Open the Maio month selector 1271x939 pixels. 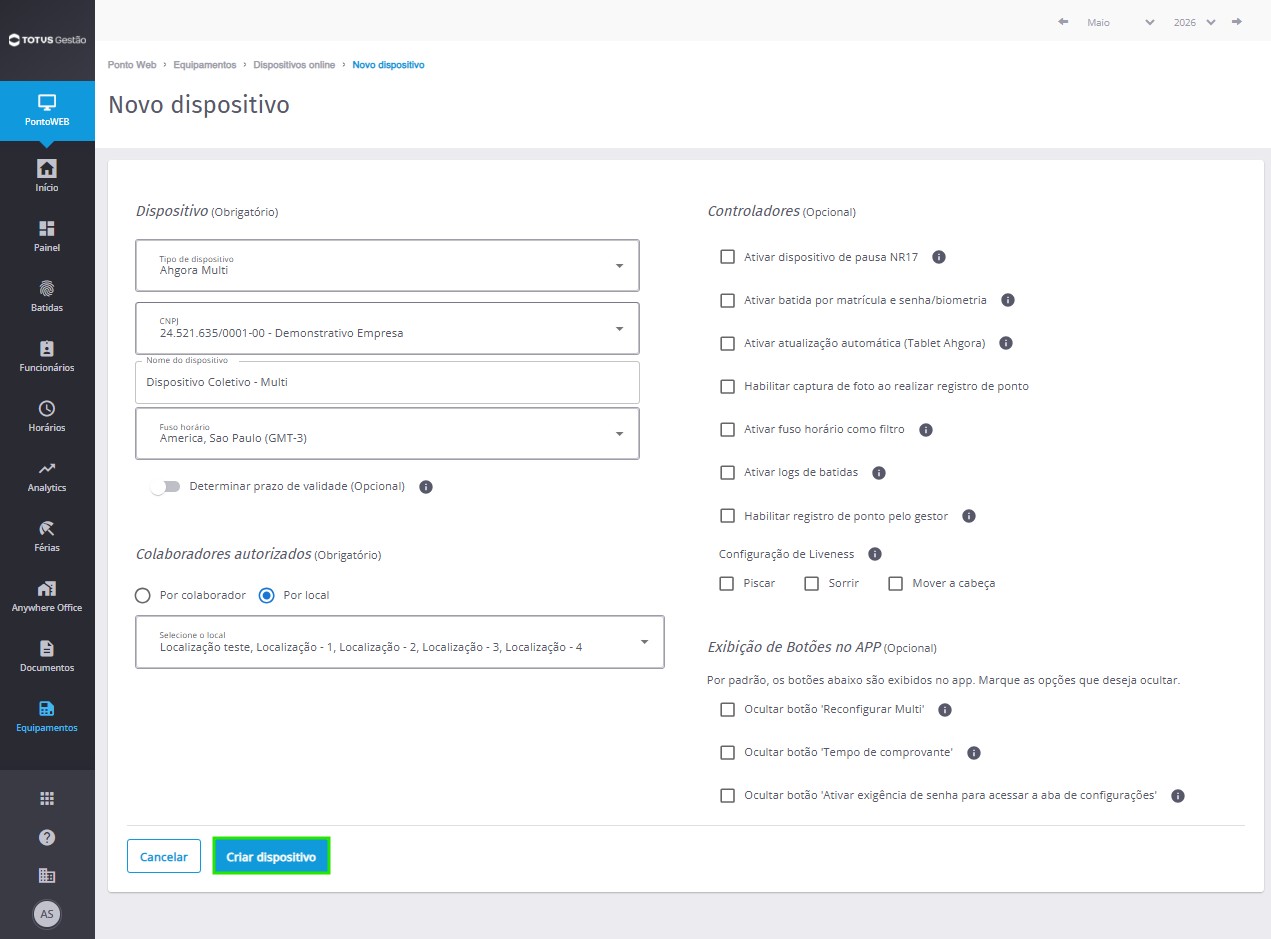[x=1120, y=22]
